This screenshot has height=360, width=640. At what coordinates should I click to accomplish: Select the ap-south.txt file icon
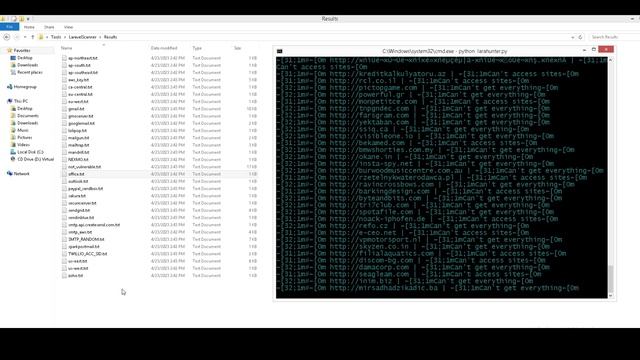click(x=64, y=65)
